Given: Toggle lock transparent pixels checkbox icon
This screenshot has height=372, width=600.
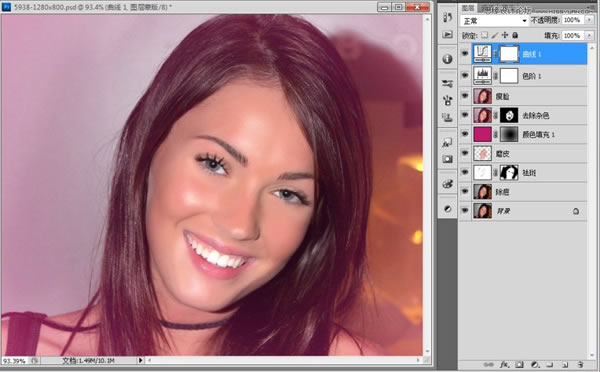Looking at the screenshot, I should [484, 35].
